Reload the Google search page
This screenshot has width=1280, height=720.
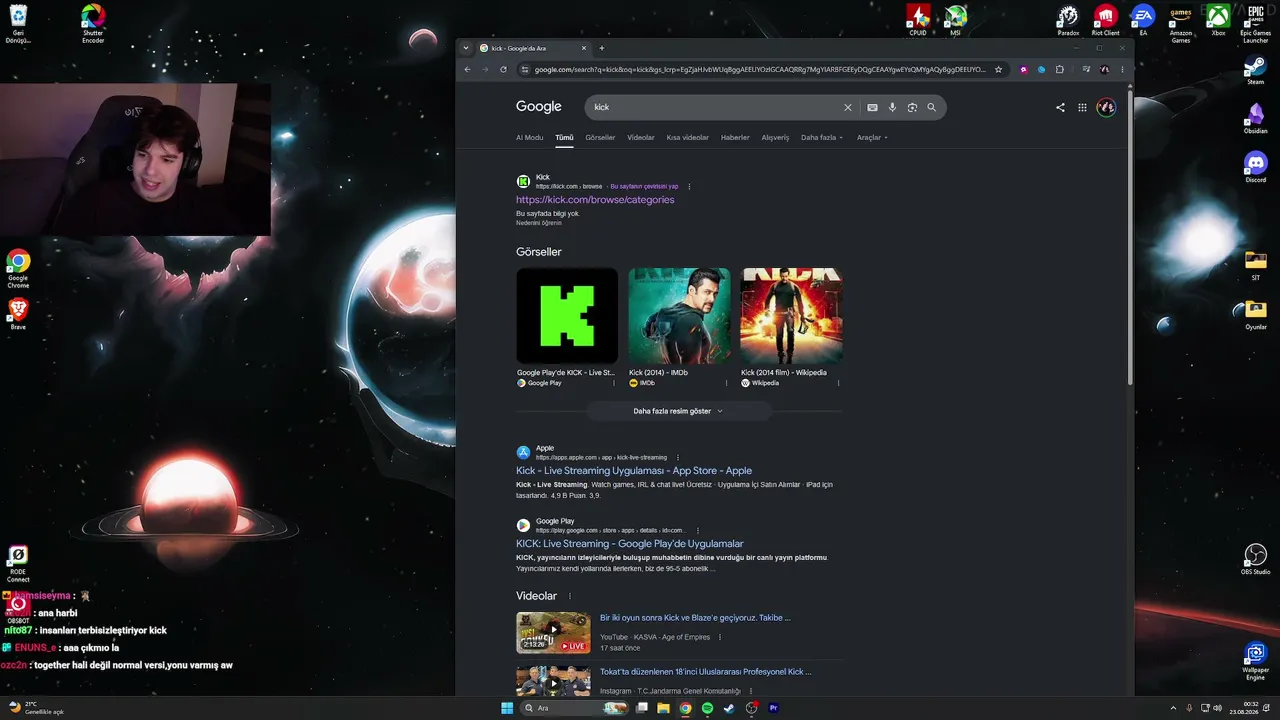coord(503,70)
